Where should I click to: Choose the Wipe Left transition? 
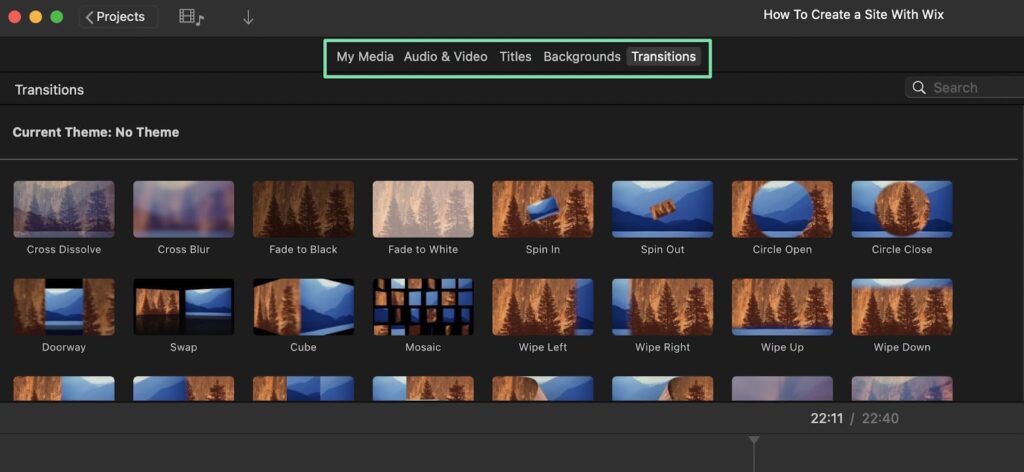543,307
